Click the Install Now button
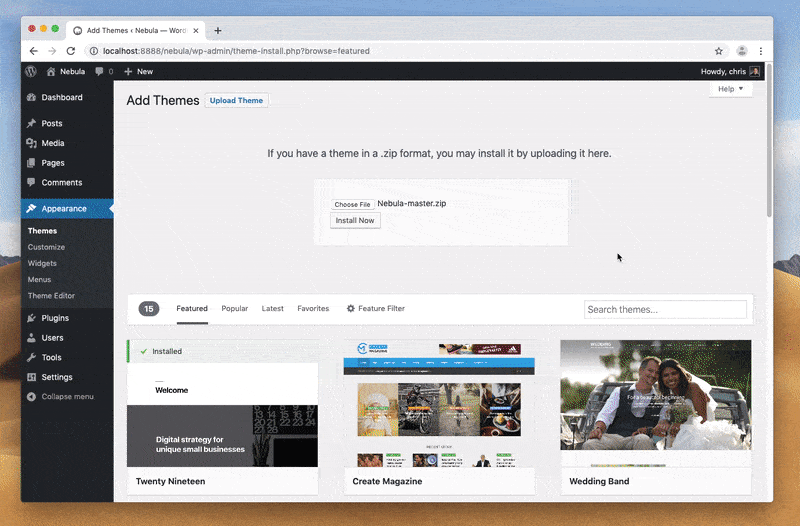Image resolution: width=800 pixels, height=526 pixels. (x=355, y=220)
